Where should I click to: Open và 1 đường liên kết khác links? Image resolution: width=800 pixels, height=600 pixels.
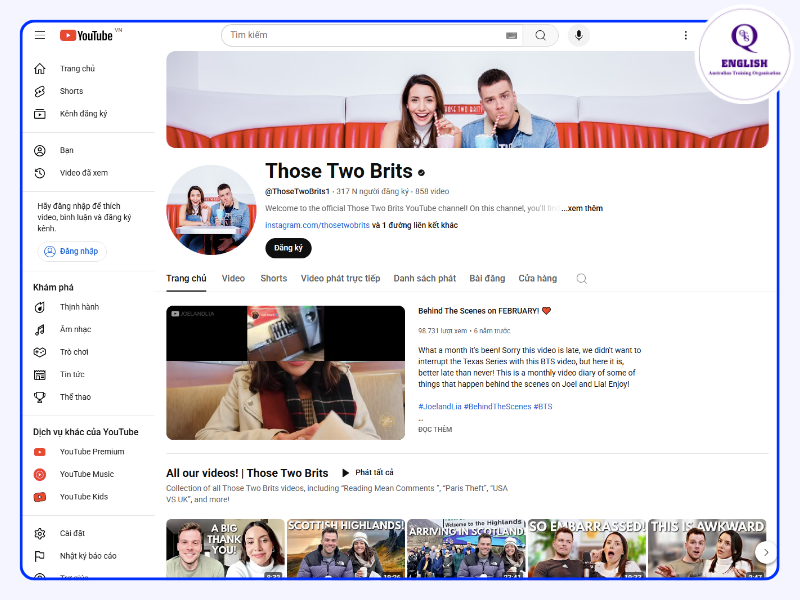click(x=415, y=225)
